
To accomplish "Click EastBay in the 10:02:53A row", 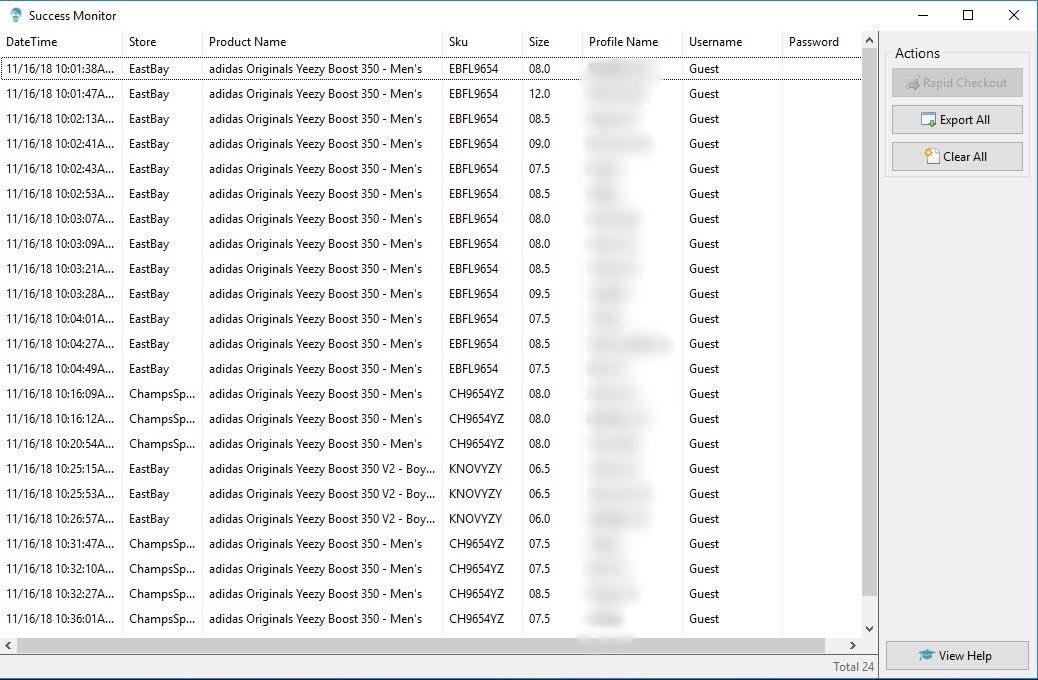I will click(149, 194).
